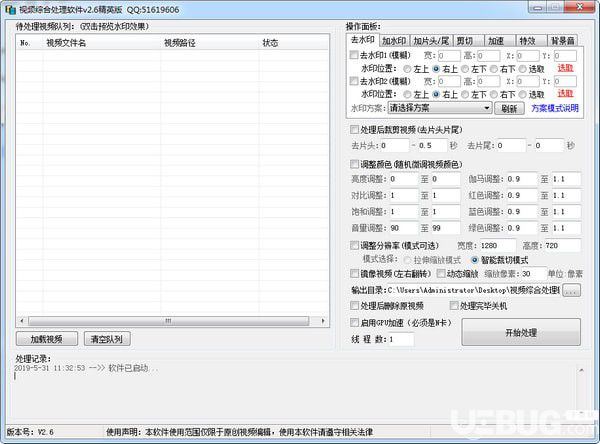Click the 刷新 button
The width and height of the screenshot is (600, 444).
click(x=509, y=108)
